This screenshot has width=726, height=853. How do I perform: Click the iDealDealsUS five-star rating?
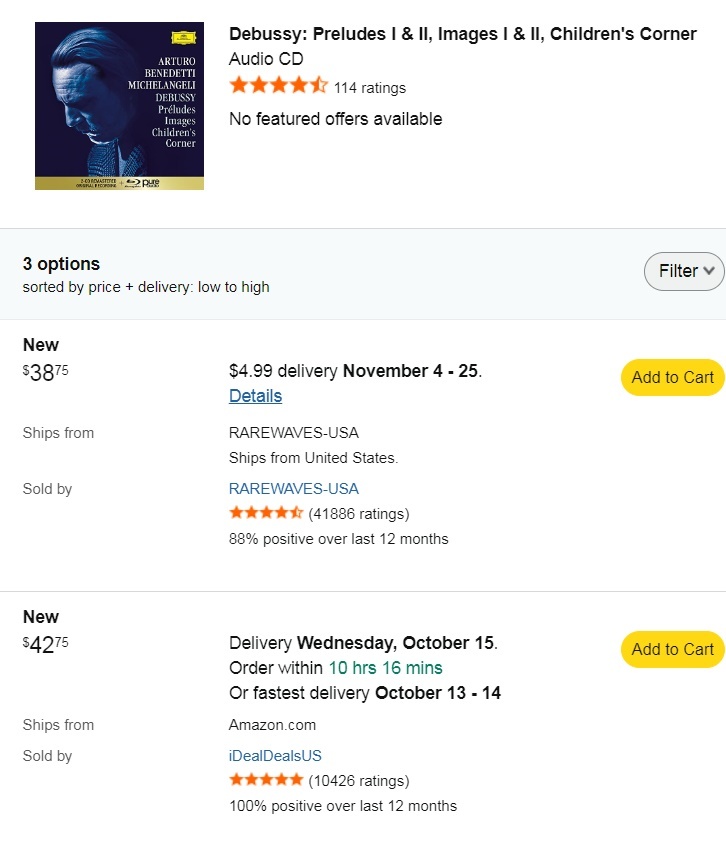[x=265, y=780]
